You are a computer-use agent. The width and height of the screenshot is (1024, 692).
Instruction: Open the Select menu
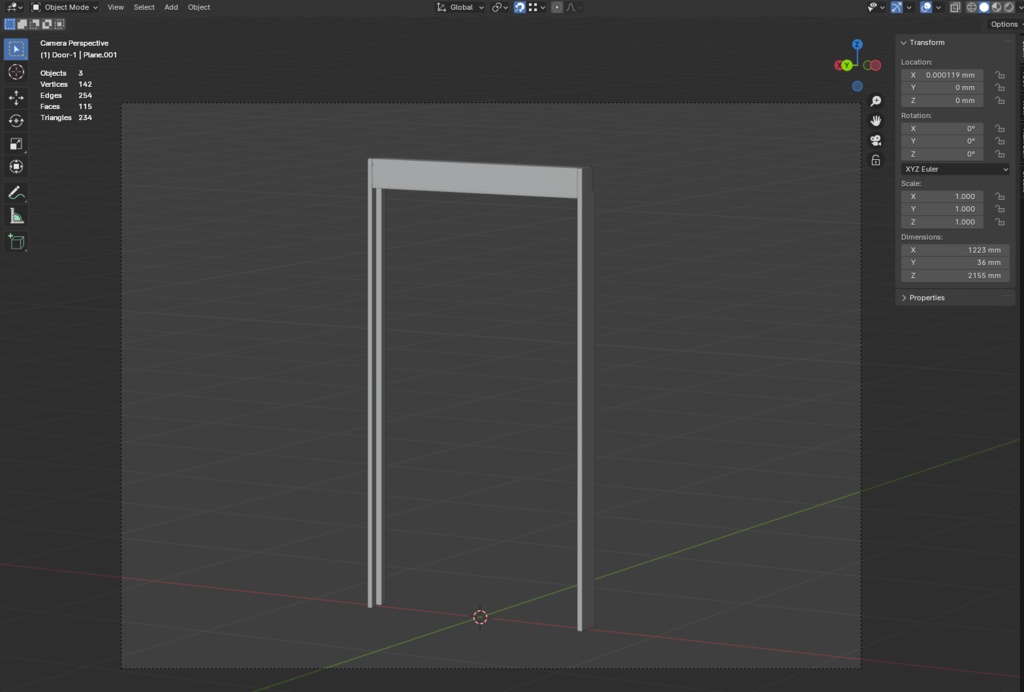click(x=144, y=7)
